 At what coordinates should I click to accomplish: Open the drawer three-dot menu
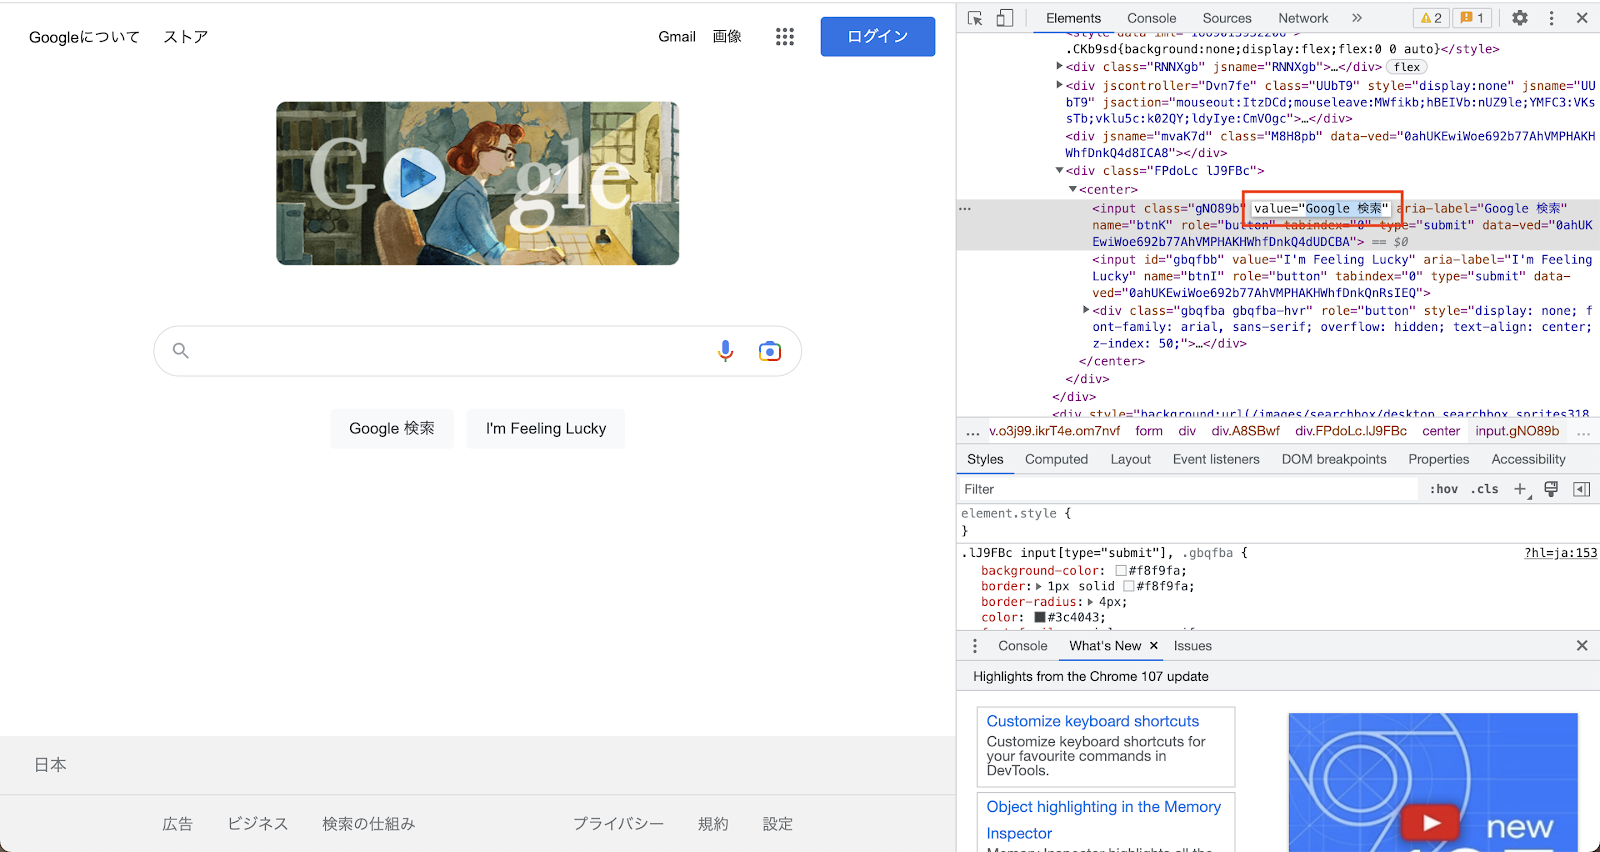(975, 646)
